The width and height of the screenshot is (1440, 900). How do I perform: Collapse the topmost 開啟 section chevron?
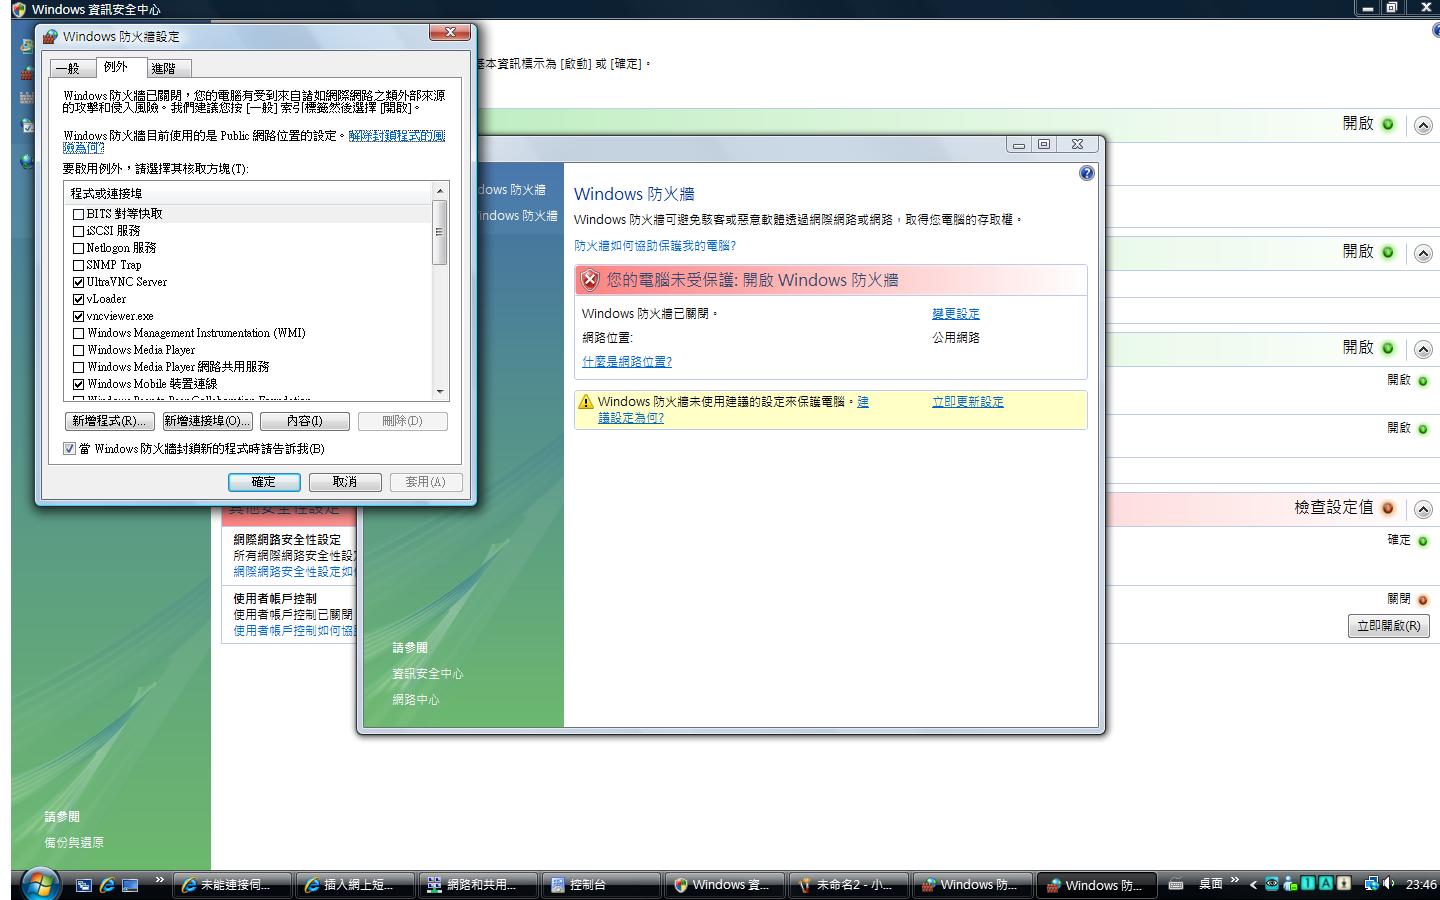pyautogui.click(x=1423, y=126)
